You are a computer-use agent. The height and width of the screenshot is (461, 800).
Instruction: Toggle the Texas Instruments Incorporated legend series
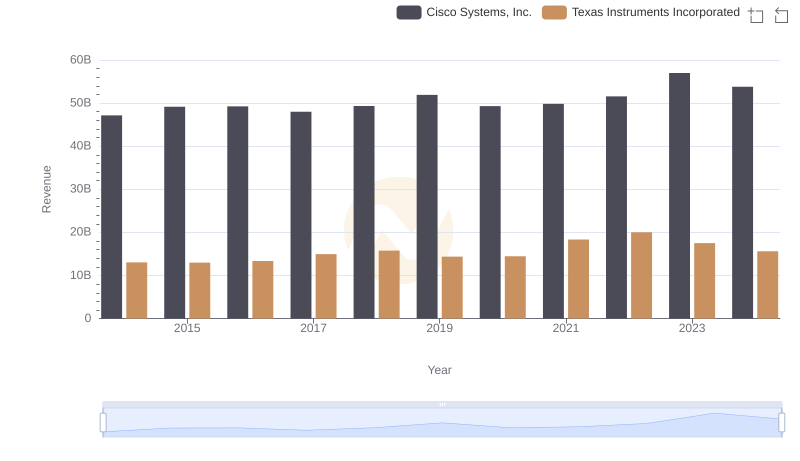tap(641, 12)
